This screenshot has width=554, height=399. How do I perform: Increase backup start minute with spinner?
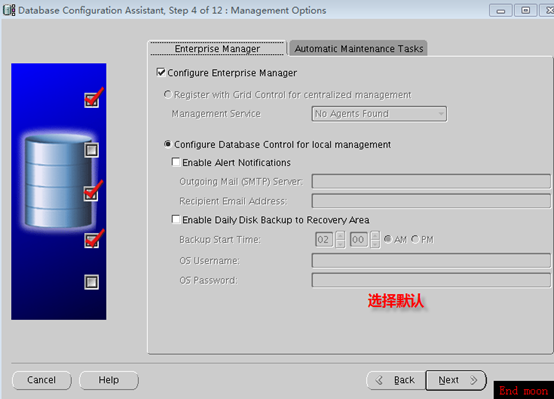(375, 236)
